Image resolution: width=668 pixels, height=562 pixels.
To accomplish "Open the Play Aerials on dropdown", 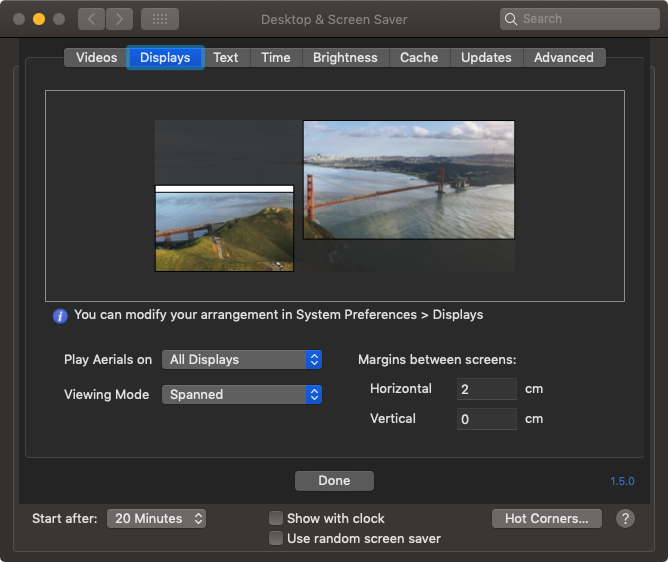I will (x=242, y=360).
